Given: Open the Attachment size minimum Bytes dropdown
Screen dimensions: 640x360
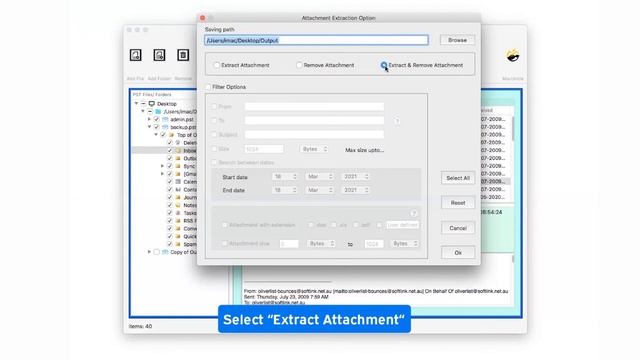Looking at the screenshot, I should pyautogui.click(x=321, y=244).
